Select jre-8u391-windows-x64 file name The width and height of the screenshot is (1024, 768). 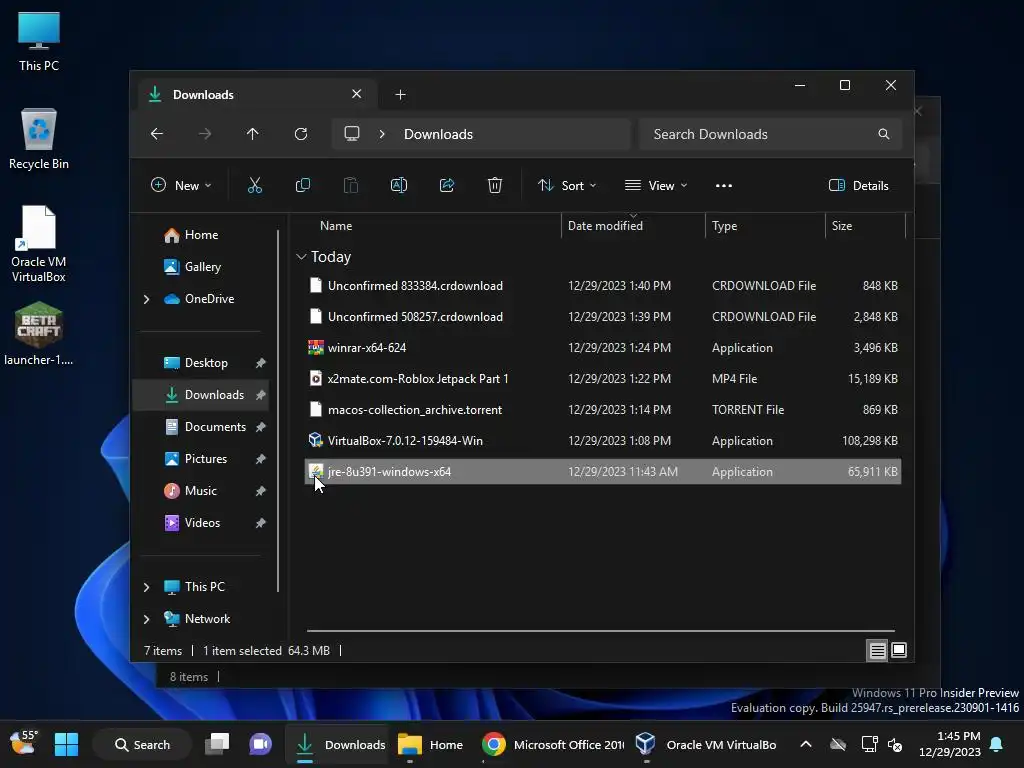click(x=389, y=472)
